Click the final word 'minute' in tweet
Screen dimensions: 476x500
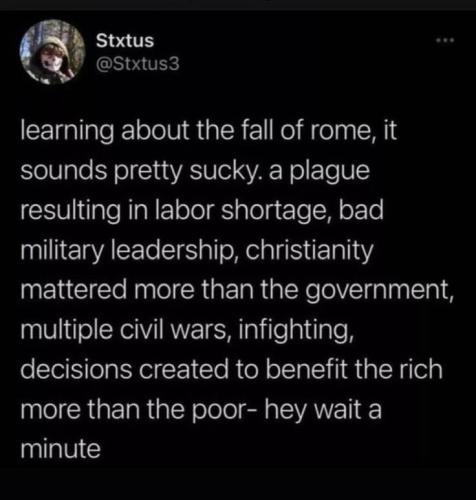pos(60,449)
